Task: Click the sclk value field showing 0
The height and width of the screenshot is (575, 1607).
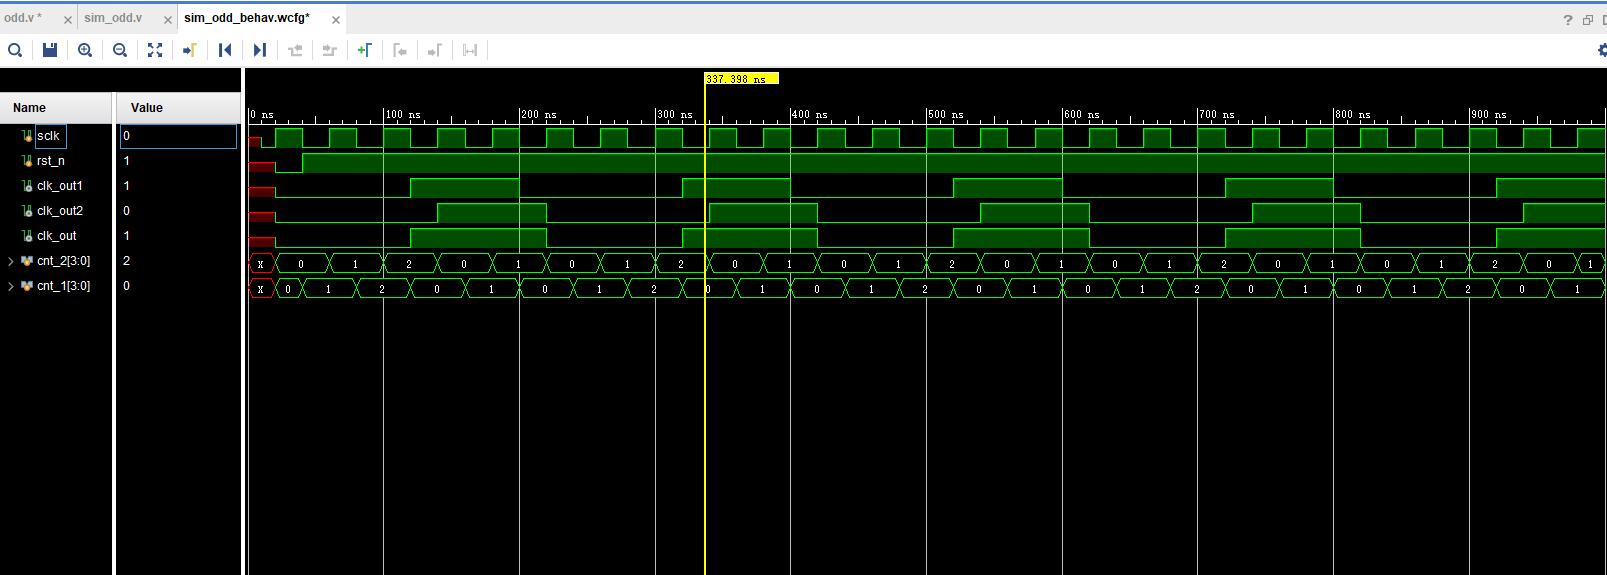Action: pyautogui.click(x=179, y=136)
